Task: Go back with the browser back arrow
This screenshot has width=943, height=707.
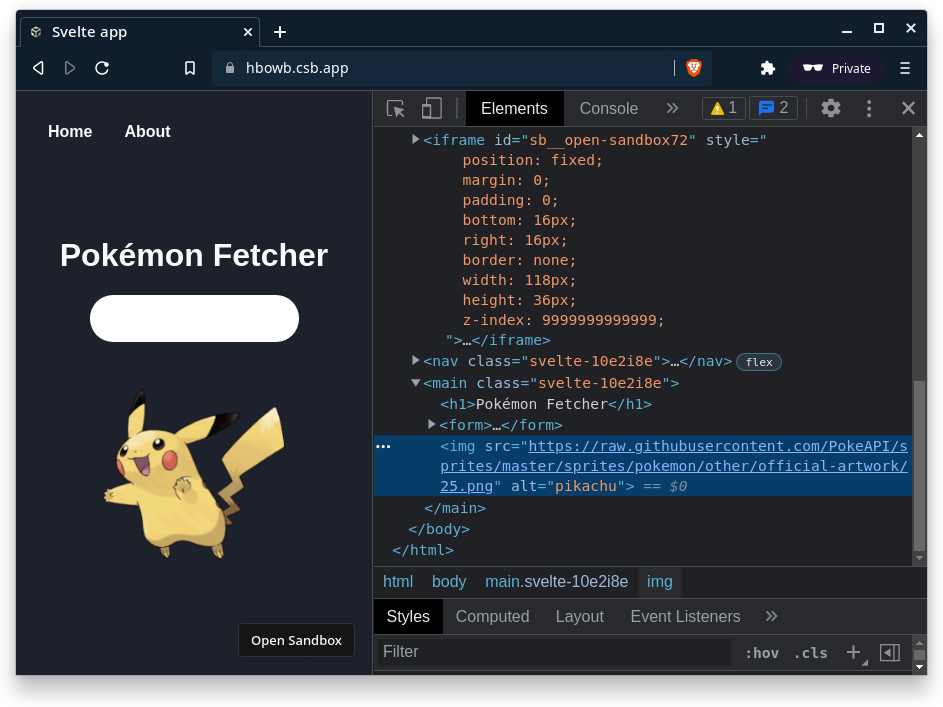Action: click(38, 68)
